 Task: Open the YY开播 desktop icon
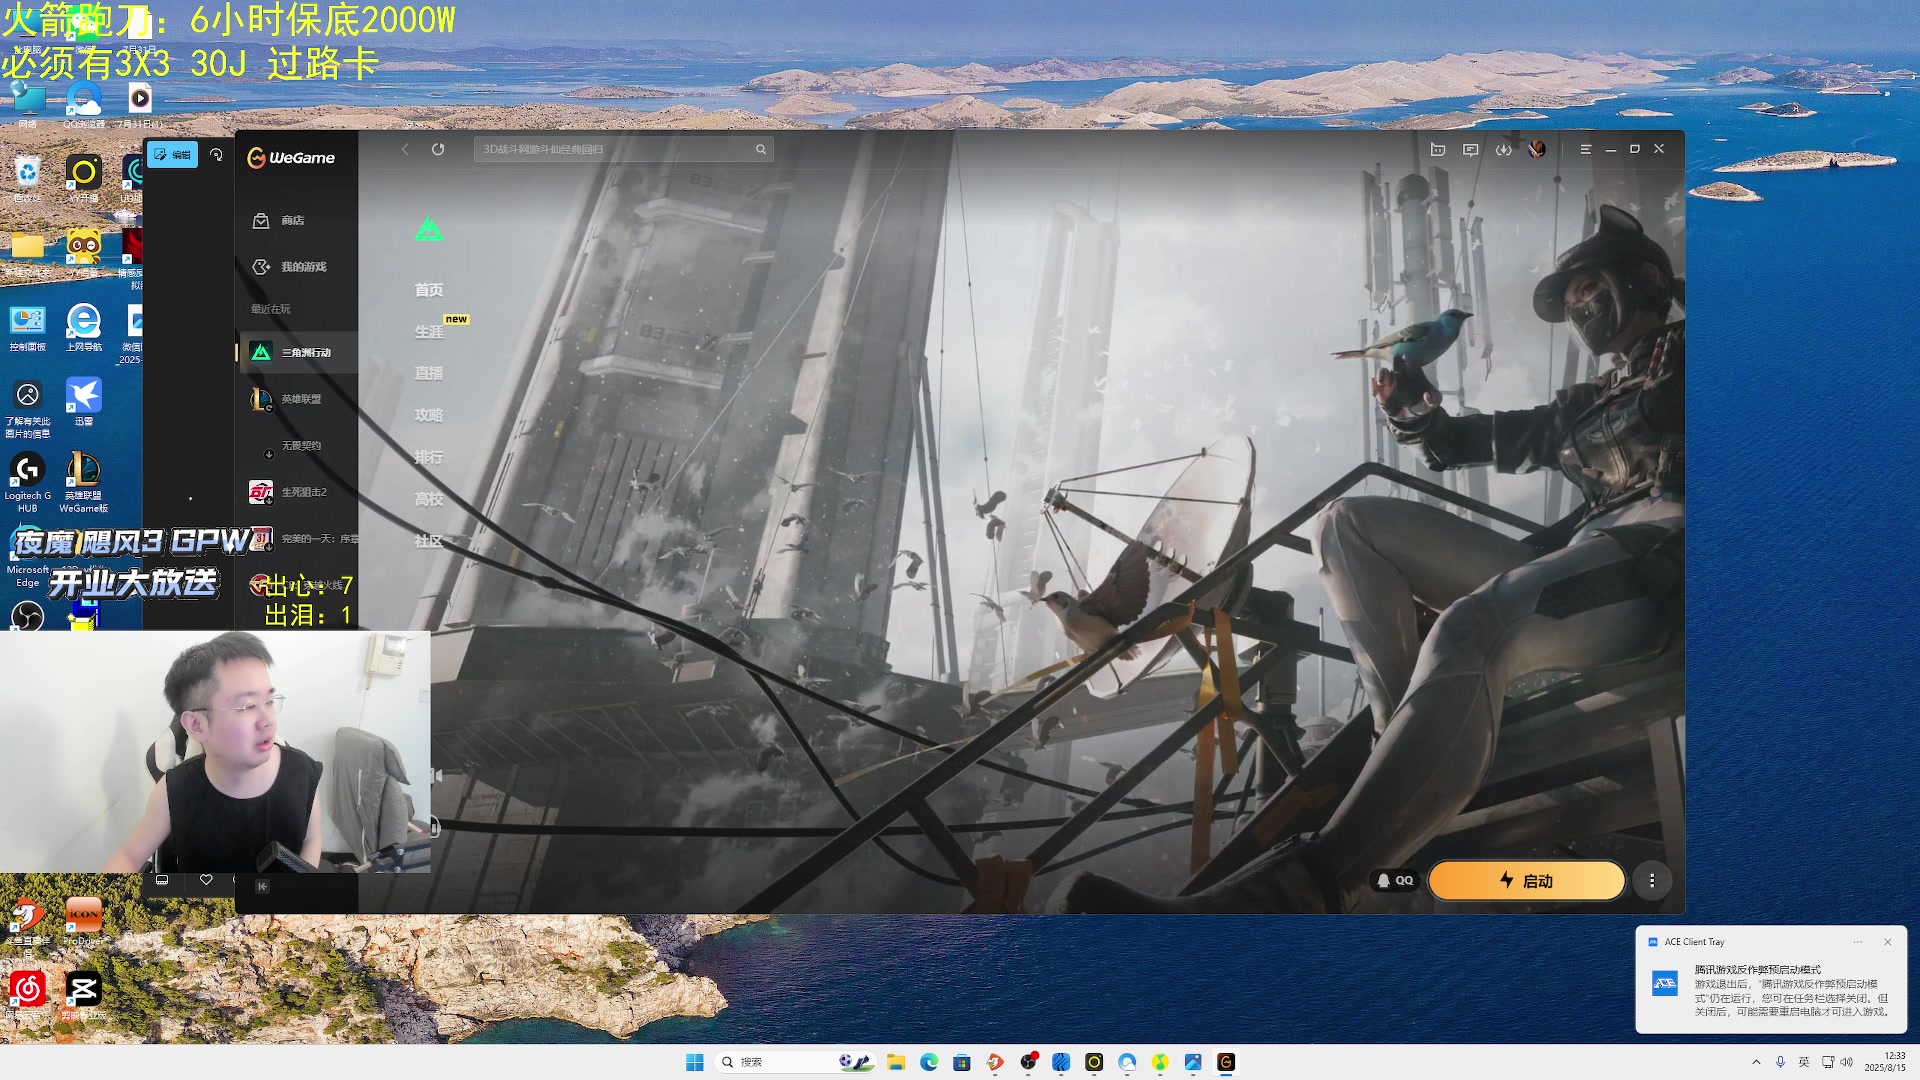[84, 180]
